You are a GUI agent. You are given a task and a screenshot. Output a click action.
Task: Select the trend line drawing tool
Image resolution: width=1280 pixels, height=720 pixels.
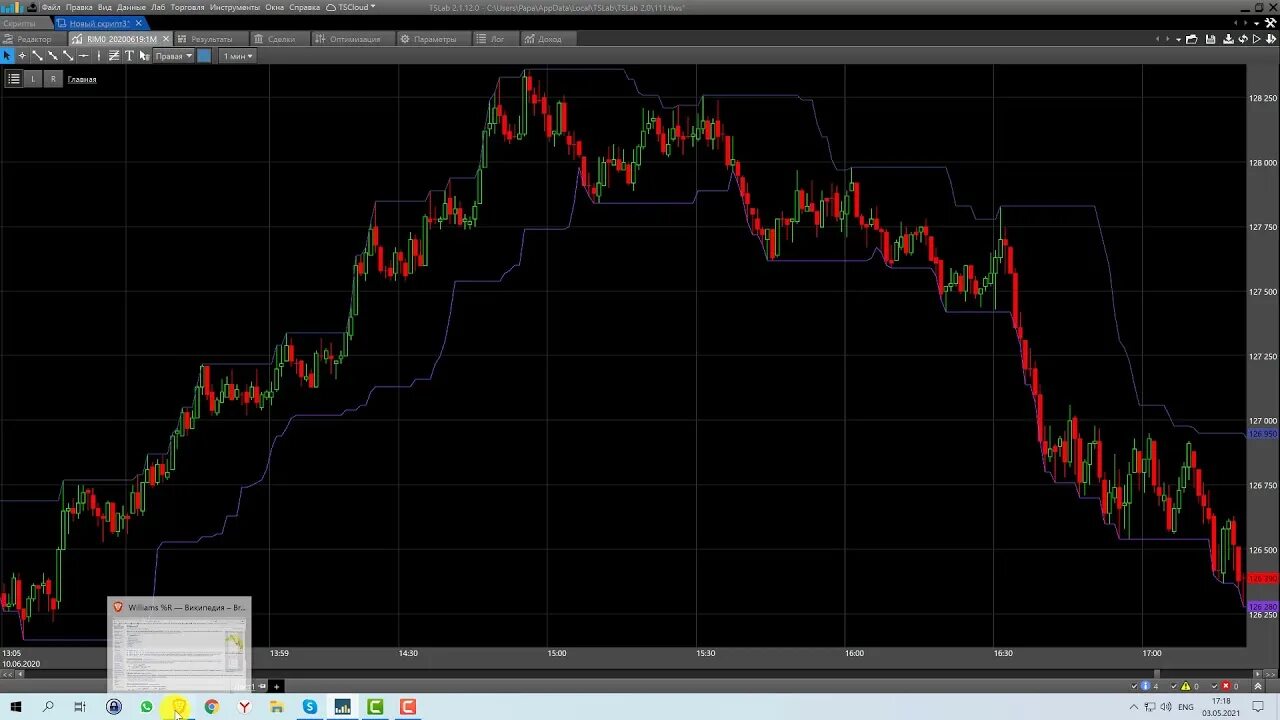click(x=38, y=55)
